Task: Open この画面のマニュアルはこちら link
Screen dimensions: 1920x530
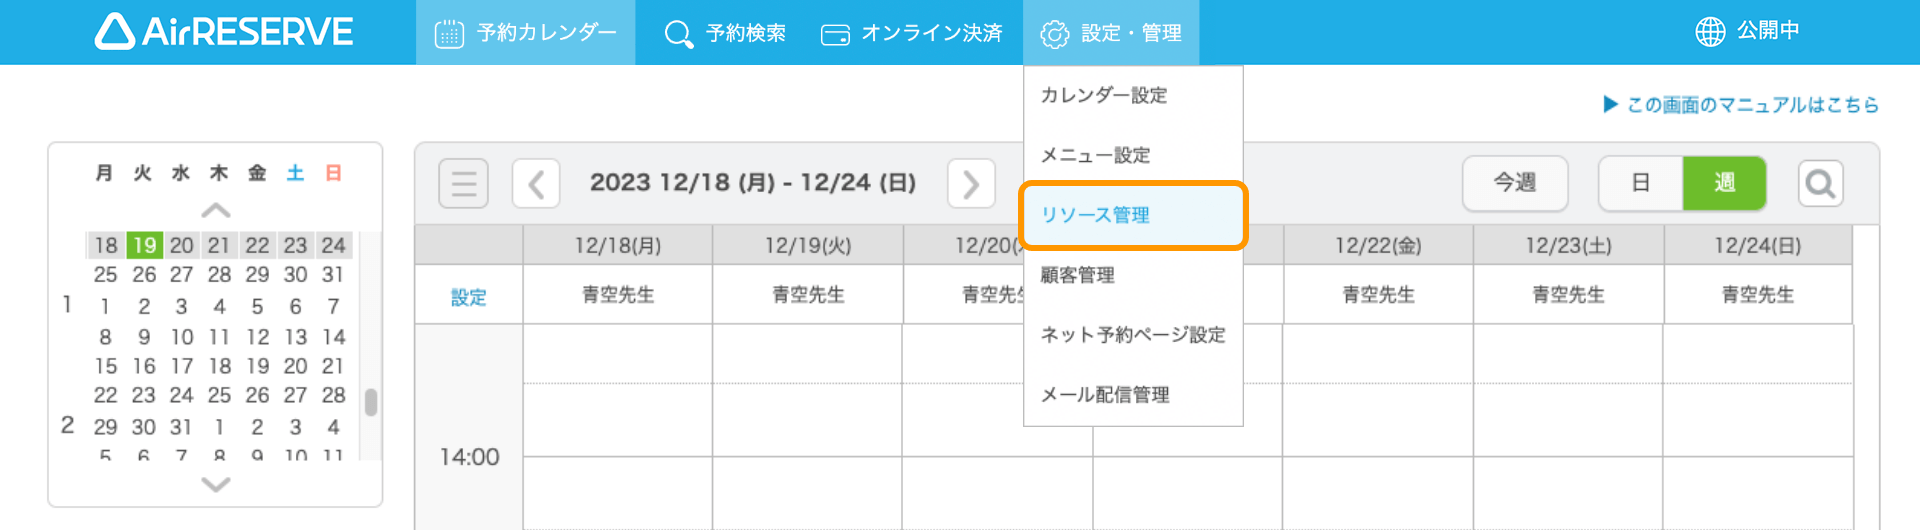Action: coord(1741,105)
